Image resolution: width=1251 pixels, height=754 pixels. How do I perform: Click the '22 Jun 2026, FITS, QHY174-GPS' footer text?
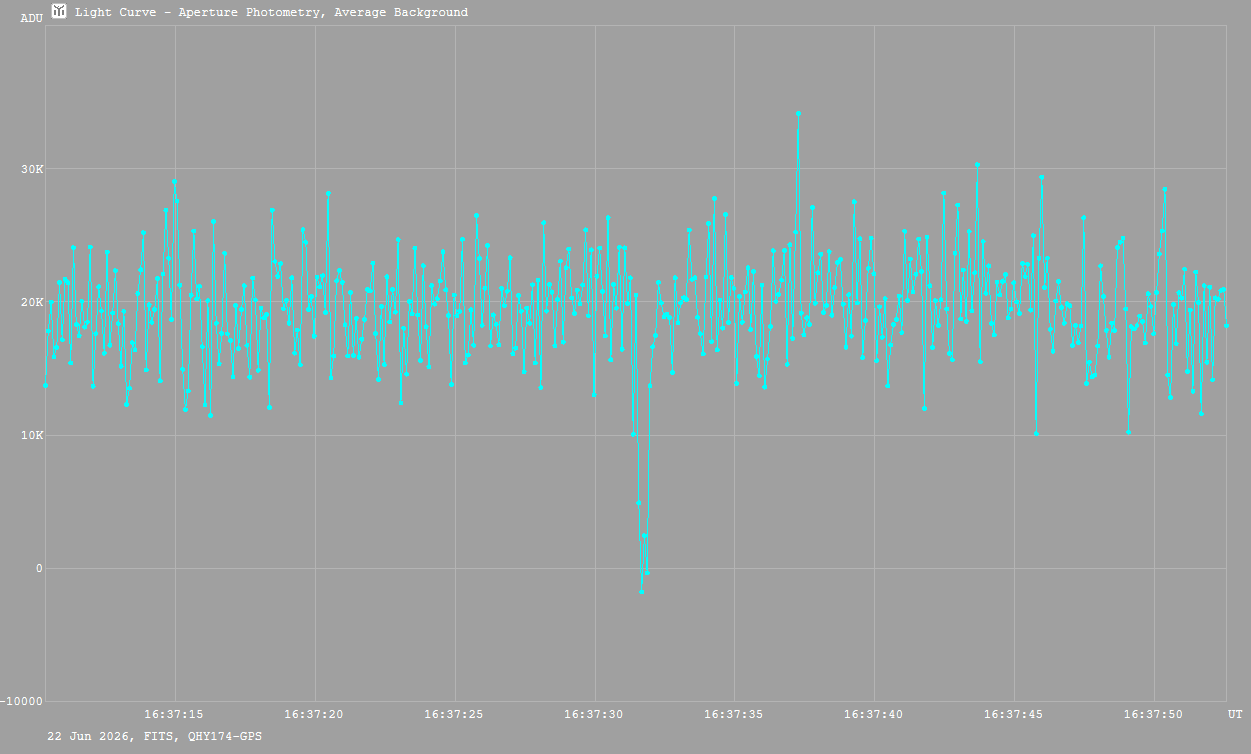click(155, 736)
